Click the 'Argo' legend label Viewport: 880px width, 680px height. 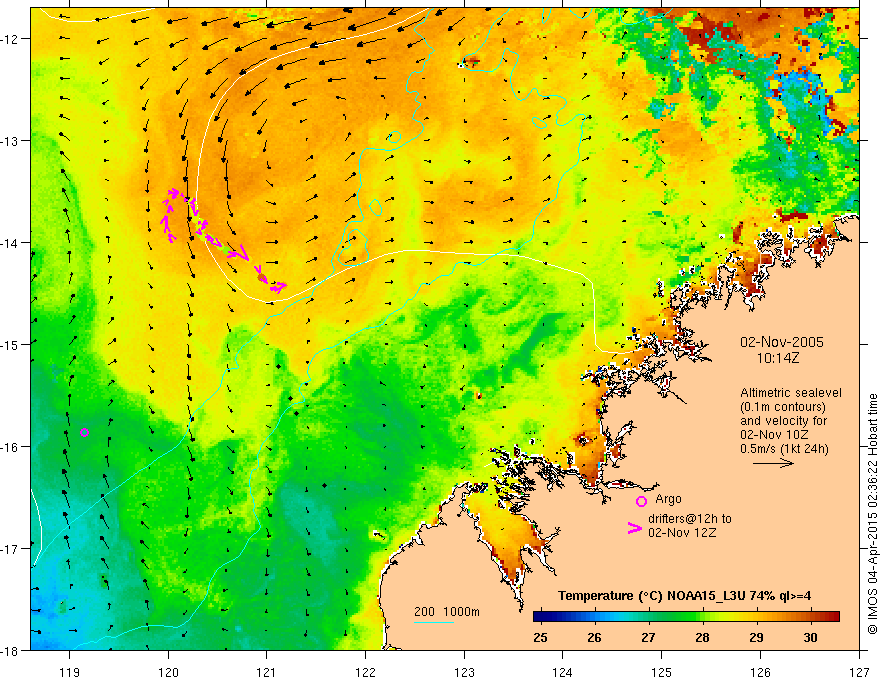(x=668, y=499)
